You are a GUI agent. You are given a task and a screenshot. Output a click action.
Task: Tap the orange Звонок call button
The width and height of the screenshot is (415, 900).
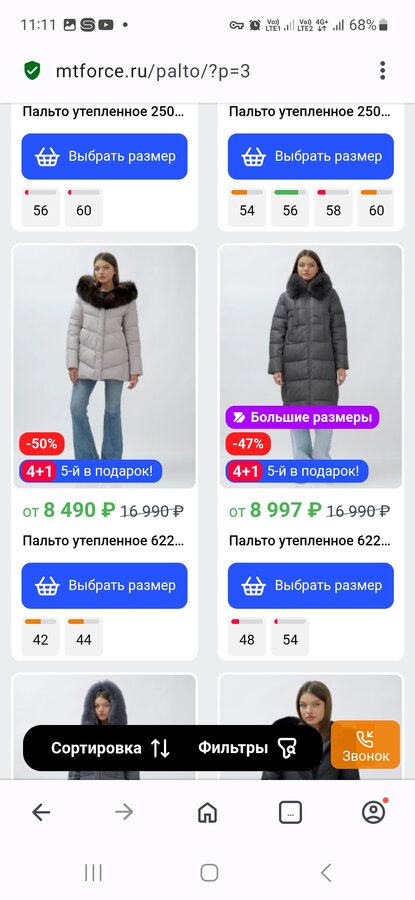[366, 745]
